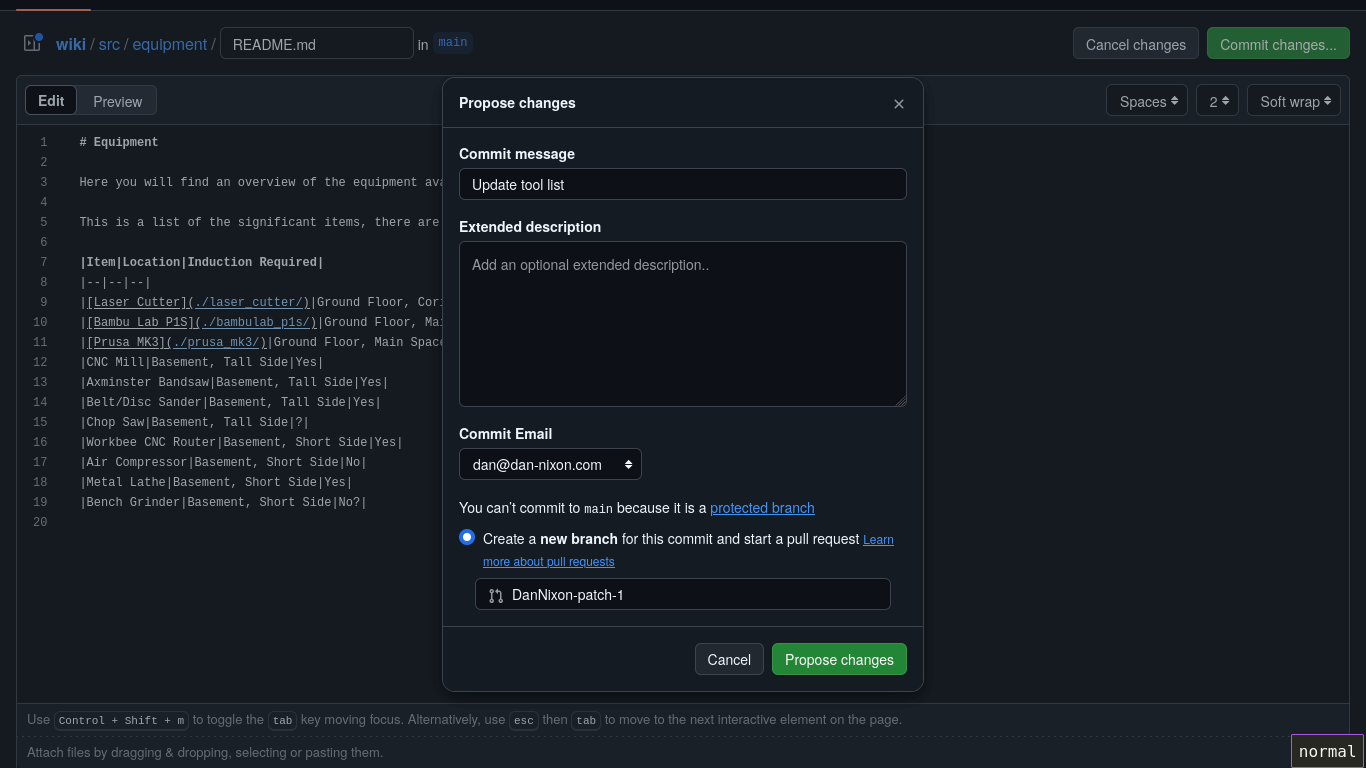Viewport: 1366px width, 768px height.
Task: Open the Spaces indentation dropdown
Action: [x=1146, y=100]
